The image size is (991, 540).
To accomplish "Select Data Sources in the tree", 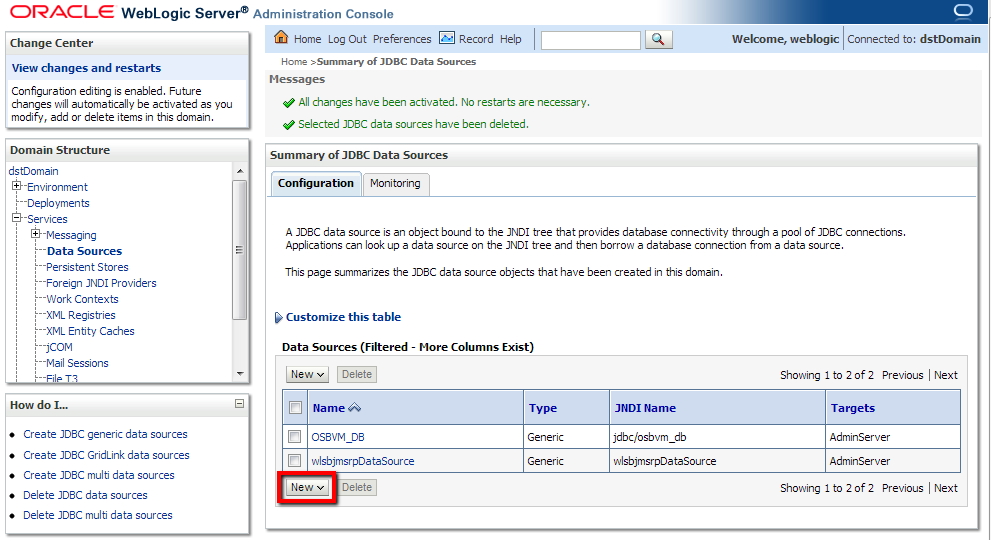I will tap(84, 251).
